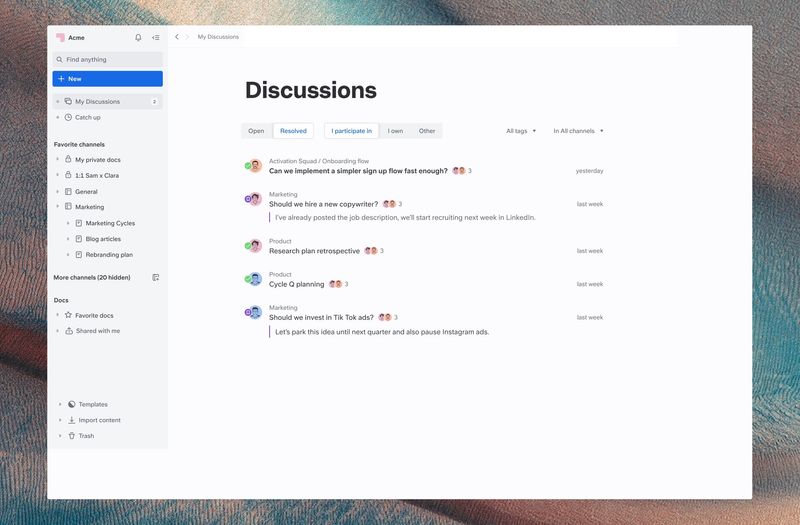Click the My Discussions chat icon

tap(68, 102)
